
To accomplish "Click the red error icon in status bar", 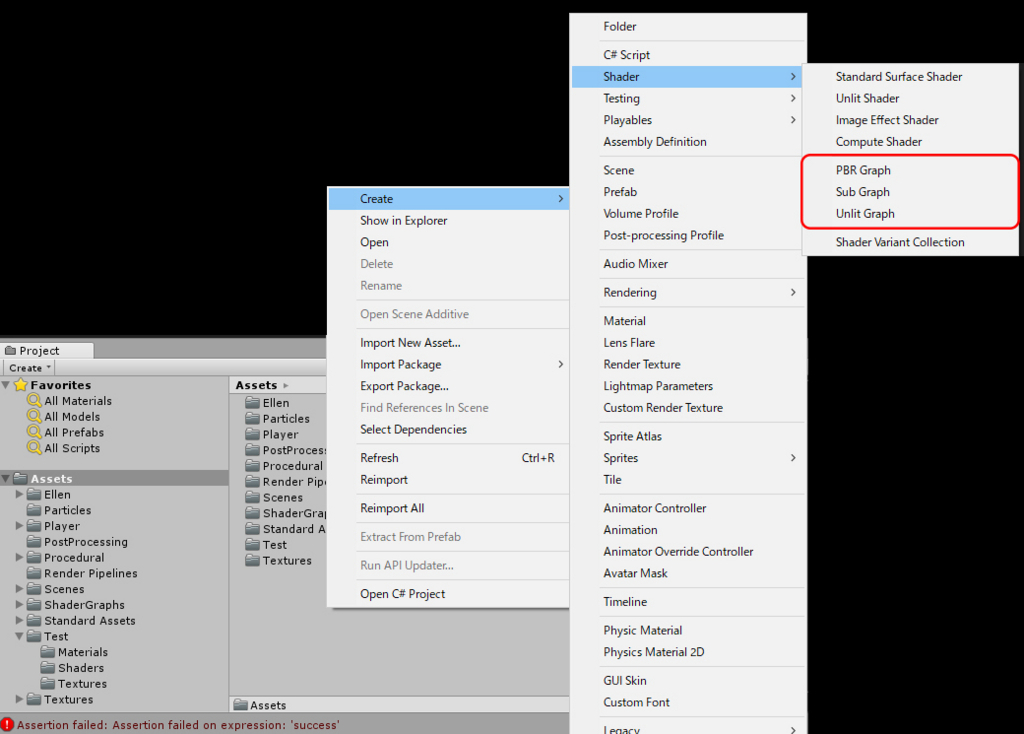I will coord(7,724).
